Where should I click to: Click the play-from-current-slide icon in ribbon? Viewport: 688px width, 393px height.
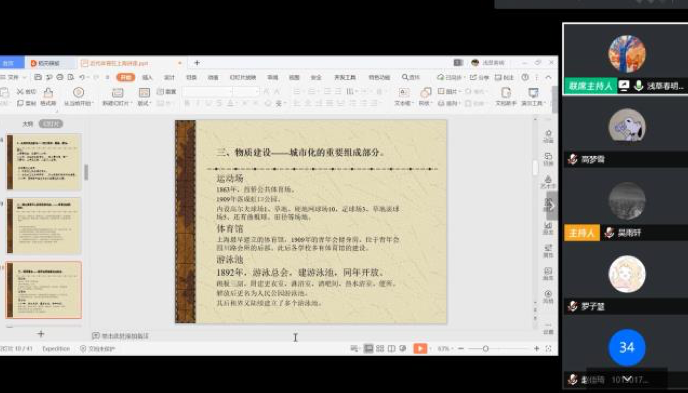click(x=79, y=93)
